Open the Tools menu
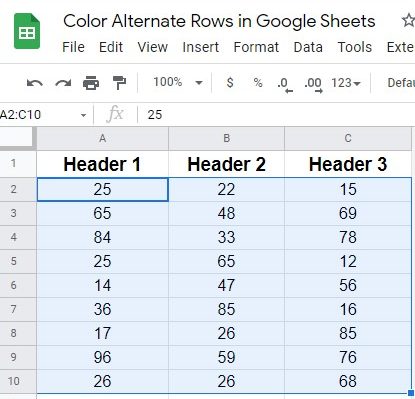This screenshot has height=399, width=415. point(355,47)
